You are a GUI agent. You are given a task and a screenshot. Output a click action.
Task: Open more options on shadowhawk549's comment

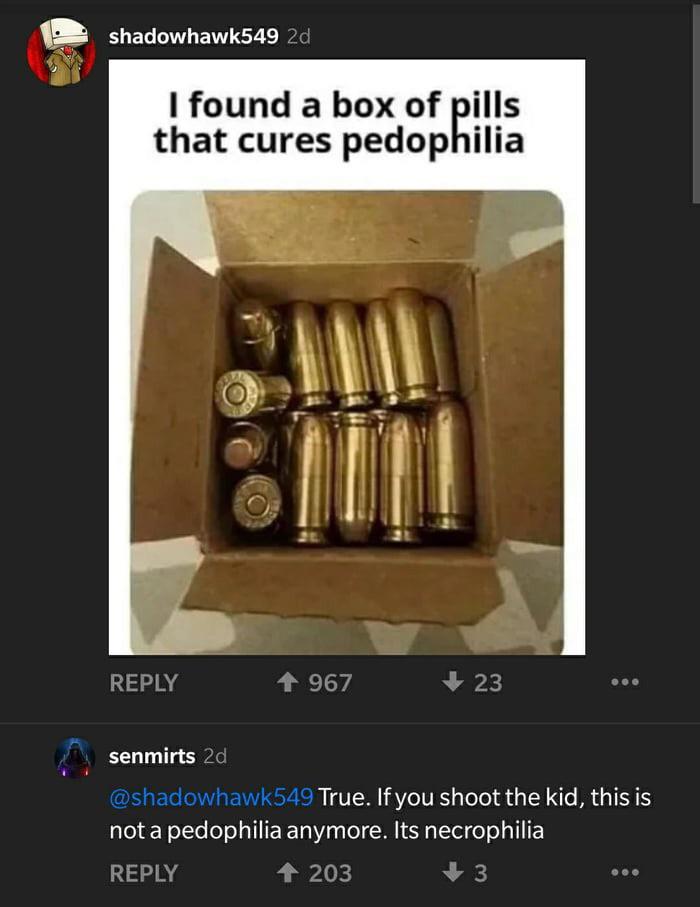(625, 682)
